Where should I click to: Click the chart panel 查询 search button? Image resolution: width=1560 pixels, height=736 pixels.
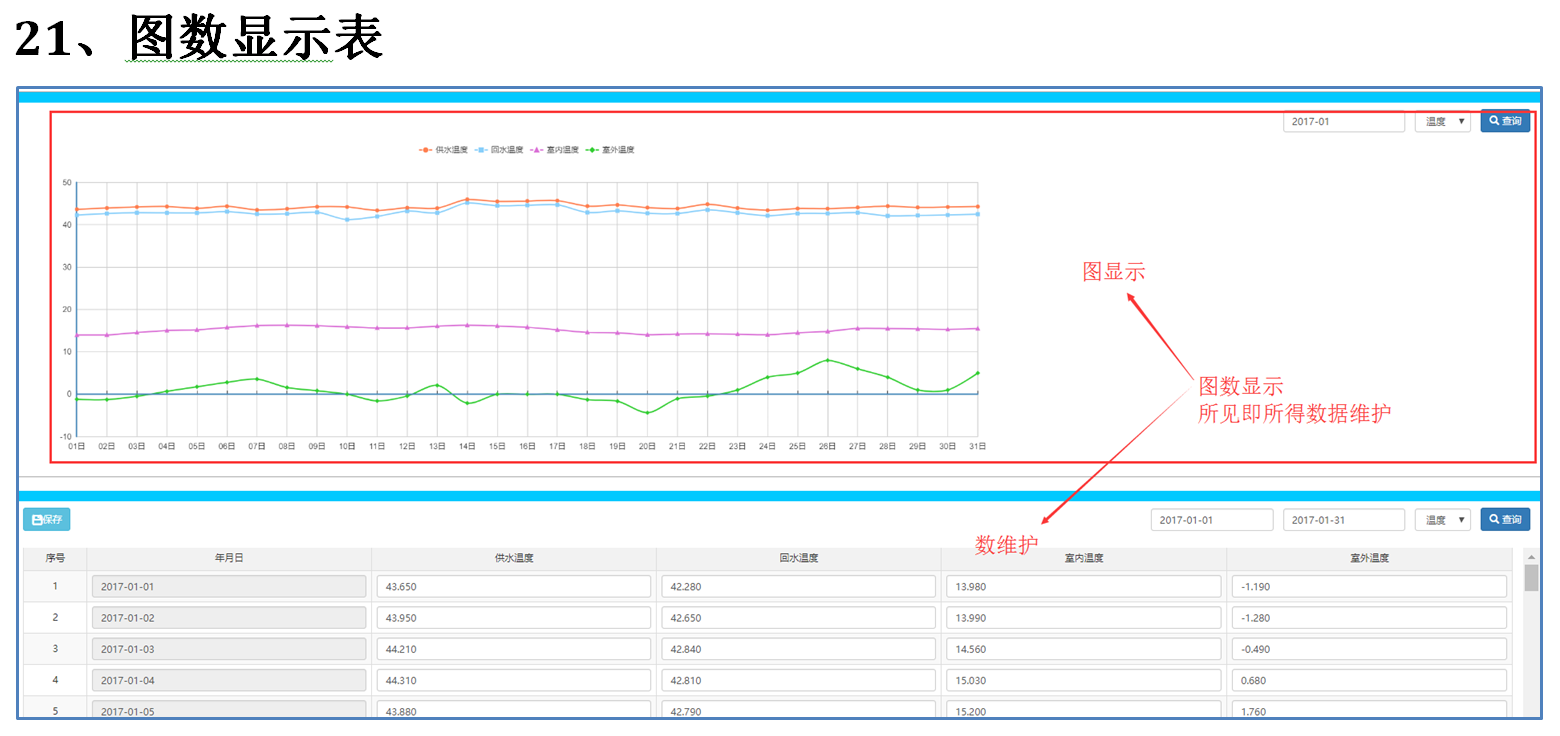point(1505,121)
